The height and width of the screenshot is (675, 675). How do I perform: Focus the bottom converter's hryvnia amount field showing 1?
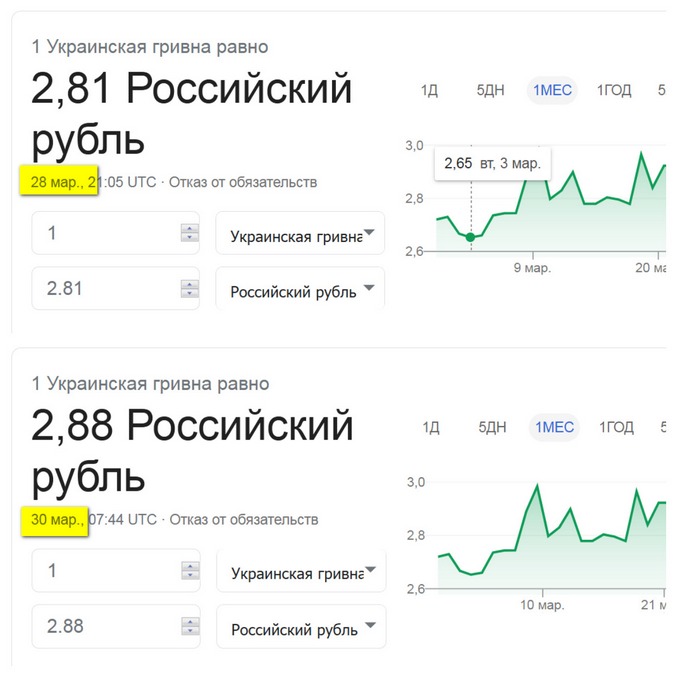[x=116, y=570]
